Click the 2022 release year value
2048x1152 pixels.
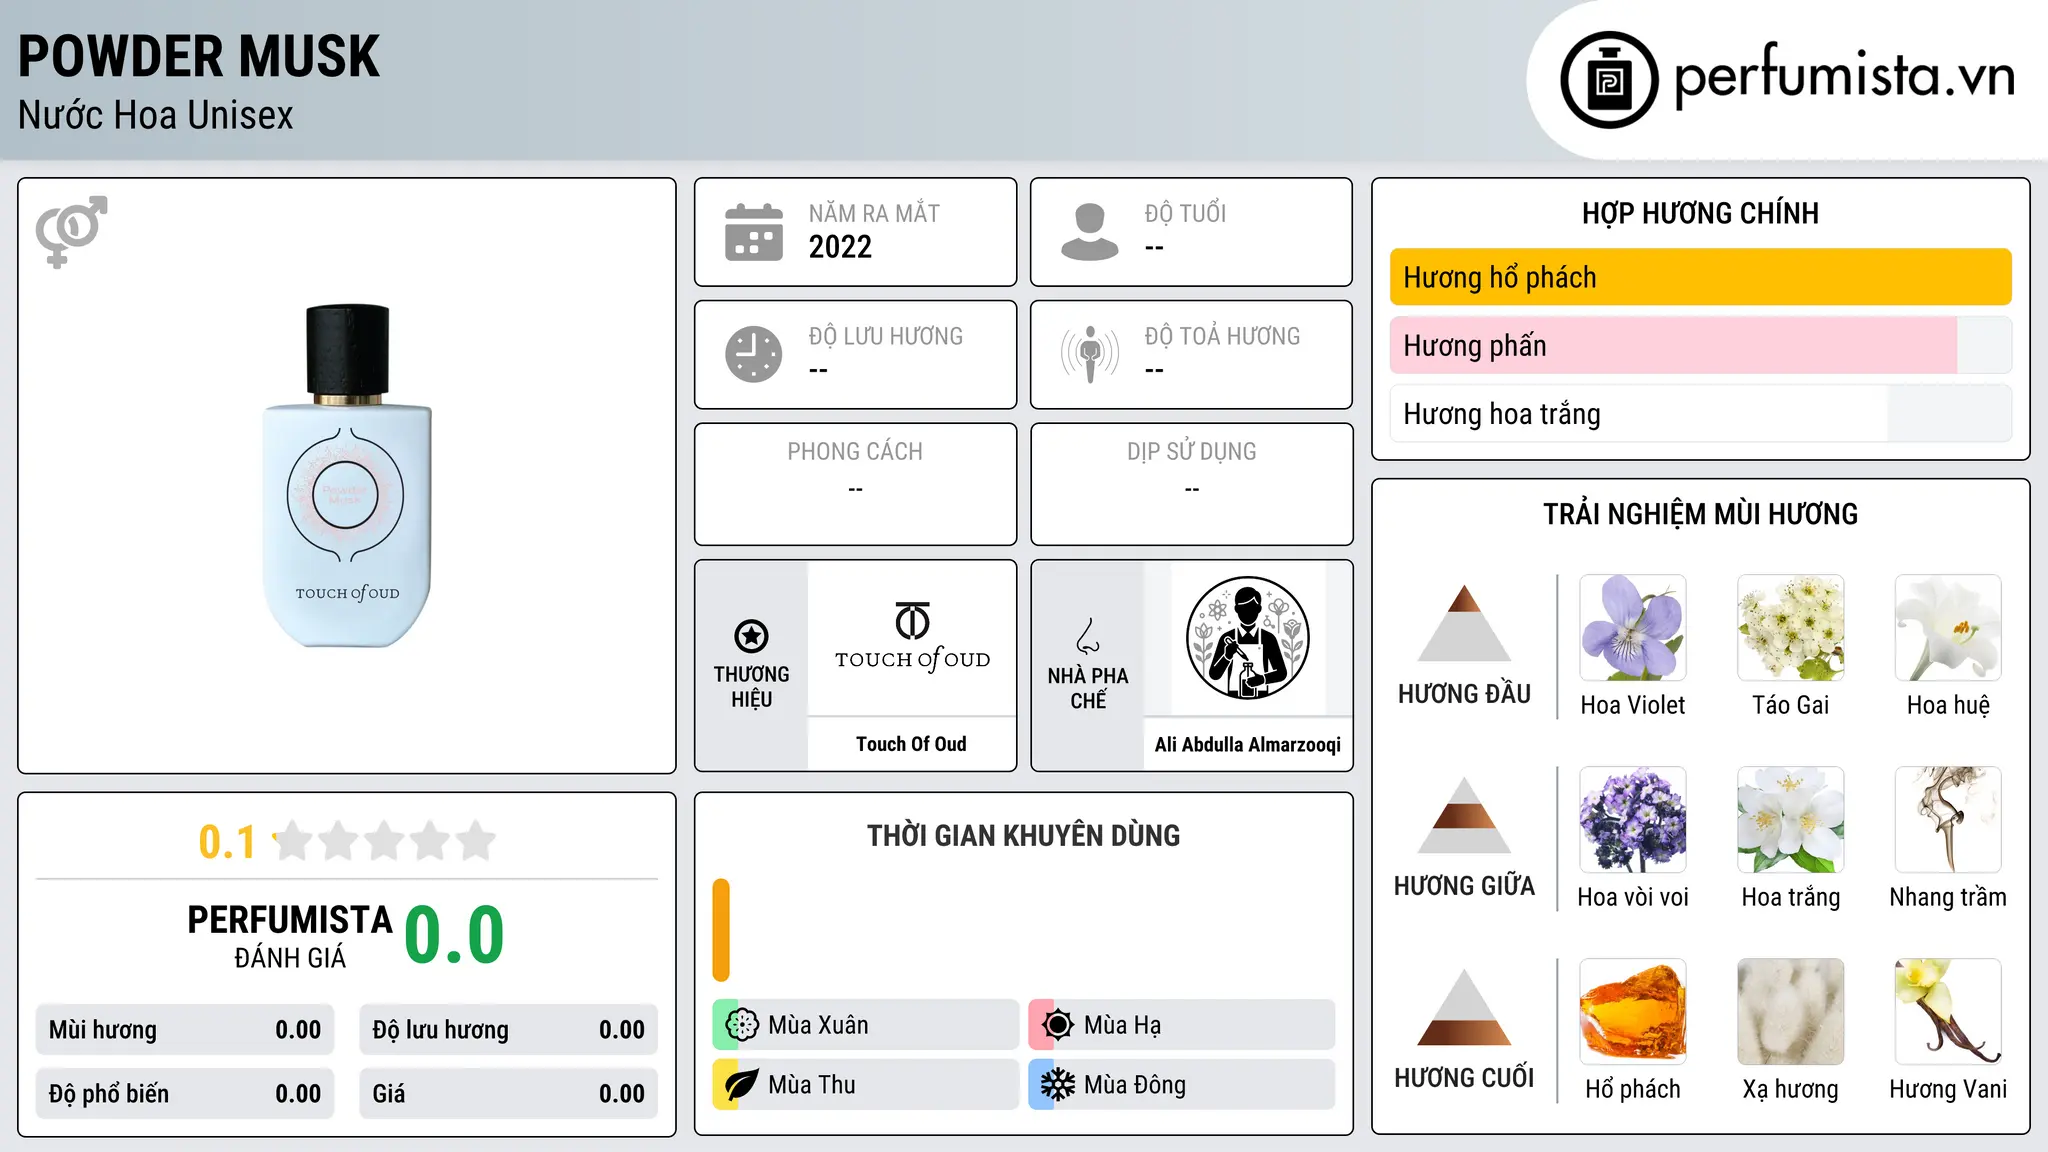point(840,247)
